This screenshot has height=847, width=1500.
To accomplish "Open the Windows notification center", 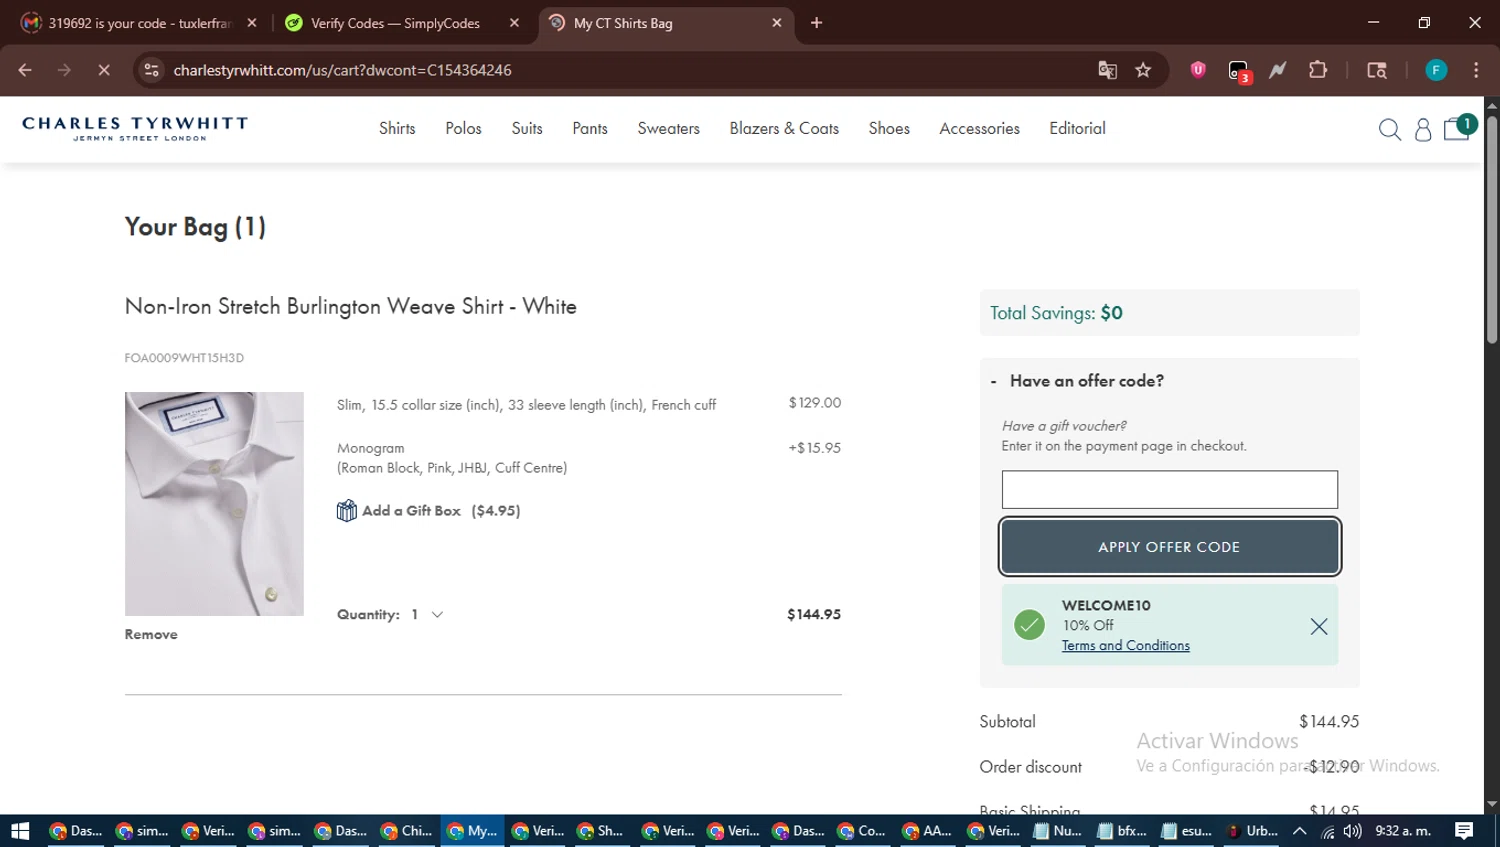I will point(1464,831).
